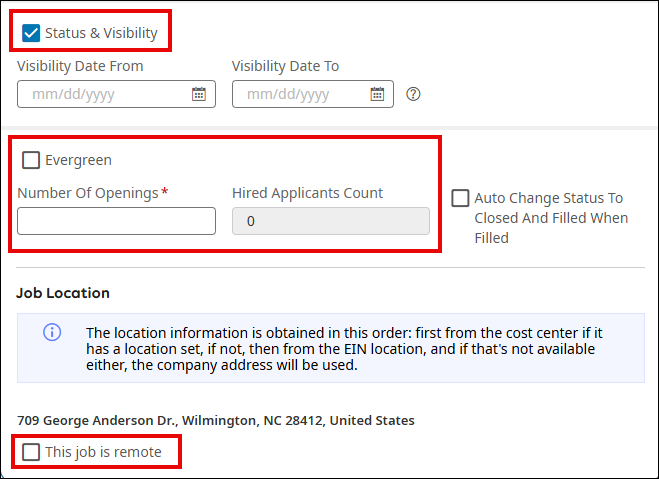Click the Visibility Date To label

pyautogui.click(x=285, y=66)
